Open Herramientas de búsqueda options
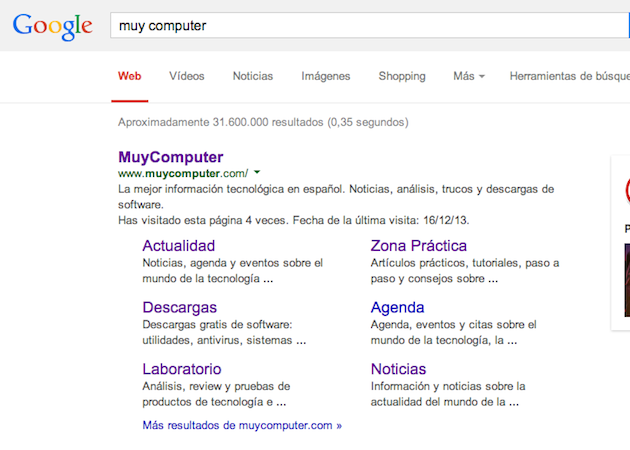This screenshot has height=450, width=630. (x=568, y=76)
